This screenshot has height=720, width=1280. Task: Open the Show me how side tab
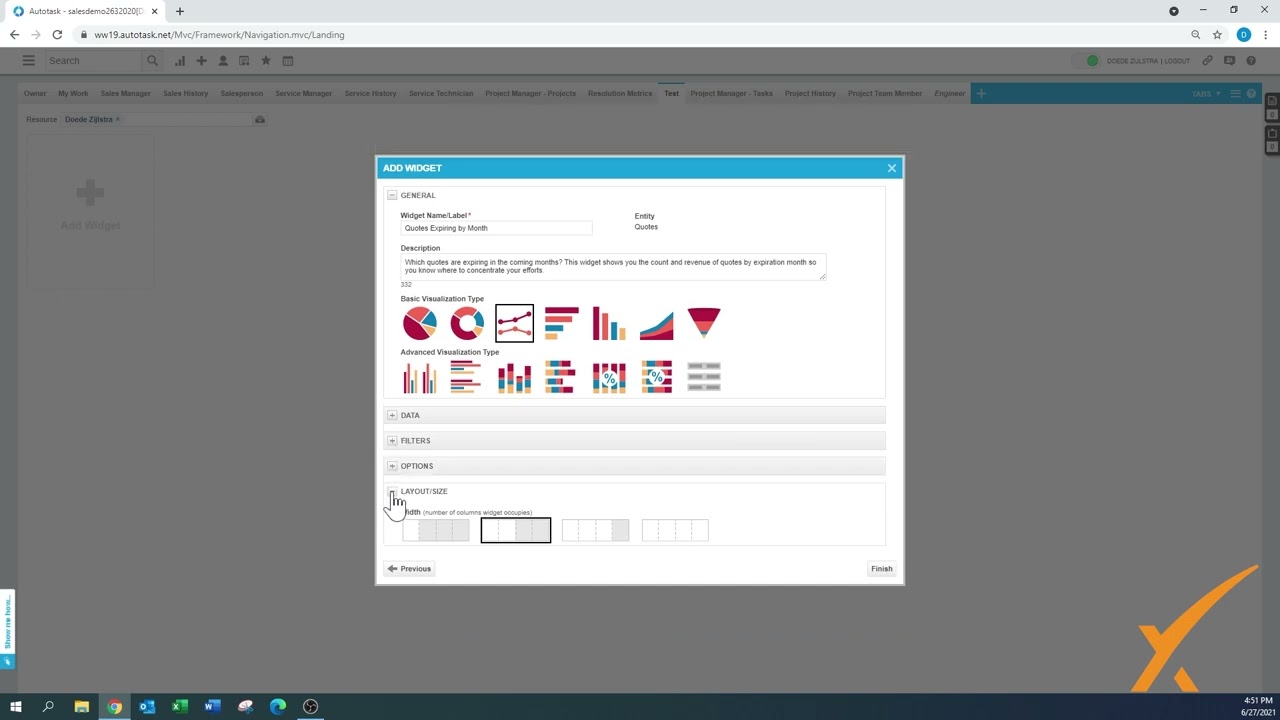pyautogui.click(x=7, y=629)
